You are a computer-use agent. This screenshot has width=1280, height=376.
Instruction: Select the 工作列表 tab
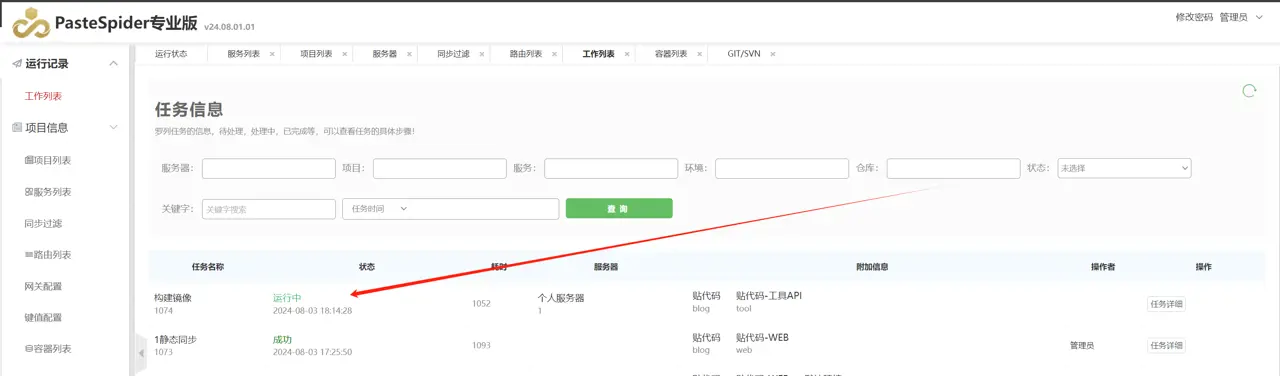click(x=598, y=54)
